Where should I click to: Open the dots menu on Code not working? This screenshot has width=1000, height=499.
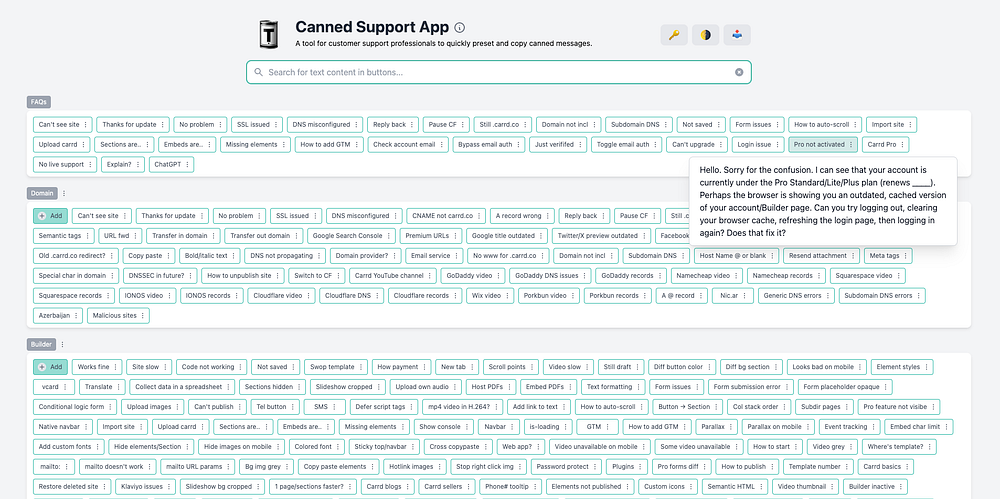(x=239, y=367)
